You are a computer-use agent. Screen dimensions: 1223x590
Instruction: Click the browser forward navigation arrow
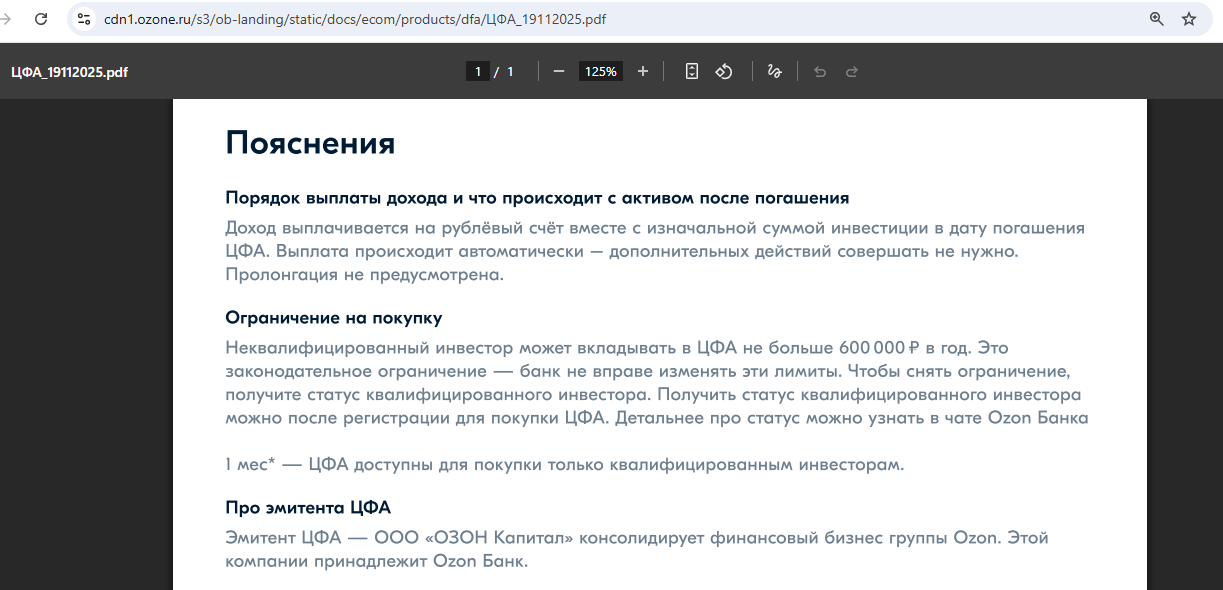(x=6, y=19)
